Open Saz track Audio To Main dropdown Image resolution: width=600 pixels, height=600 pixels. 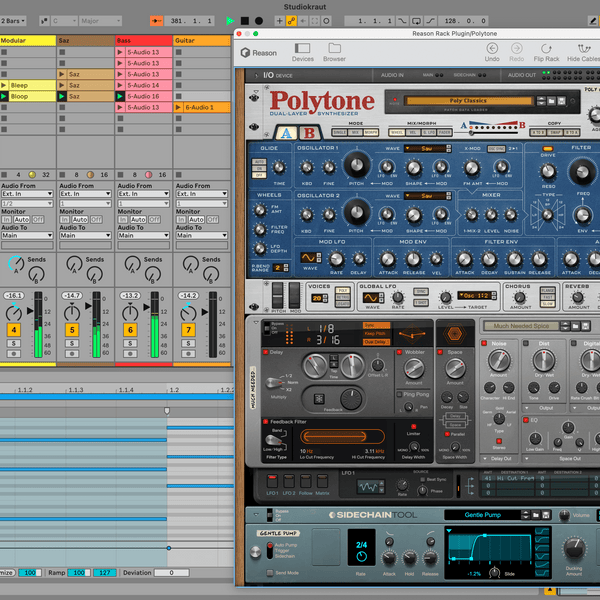click(x=85, y=235)
